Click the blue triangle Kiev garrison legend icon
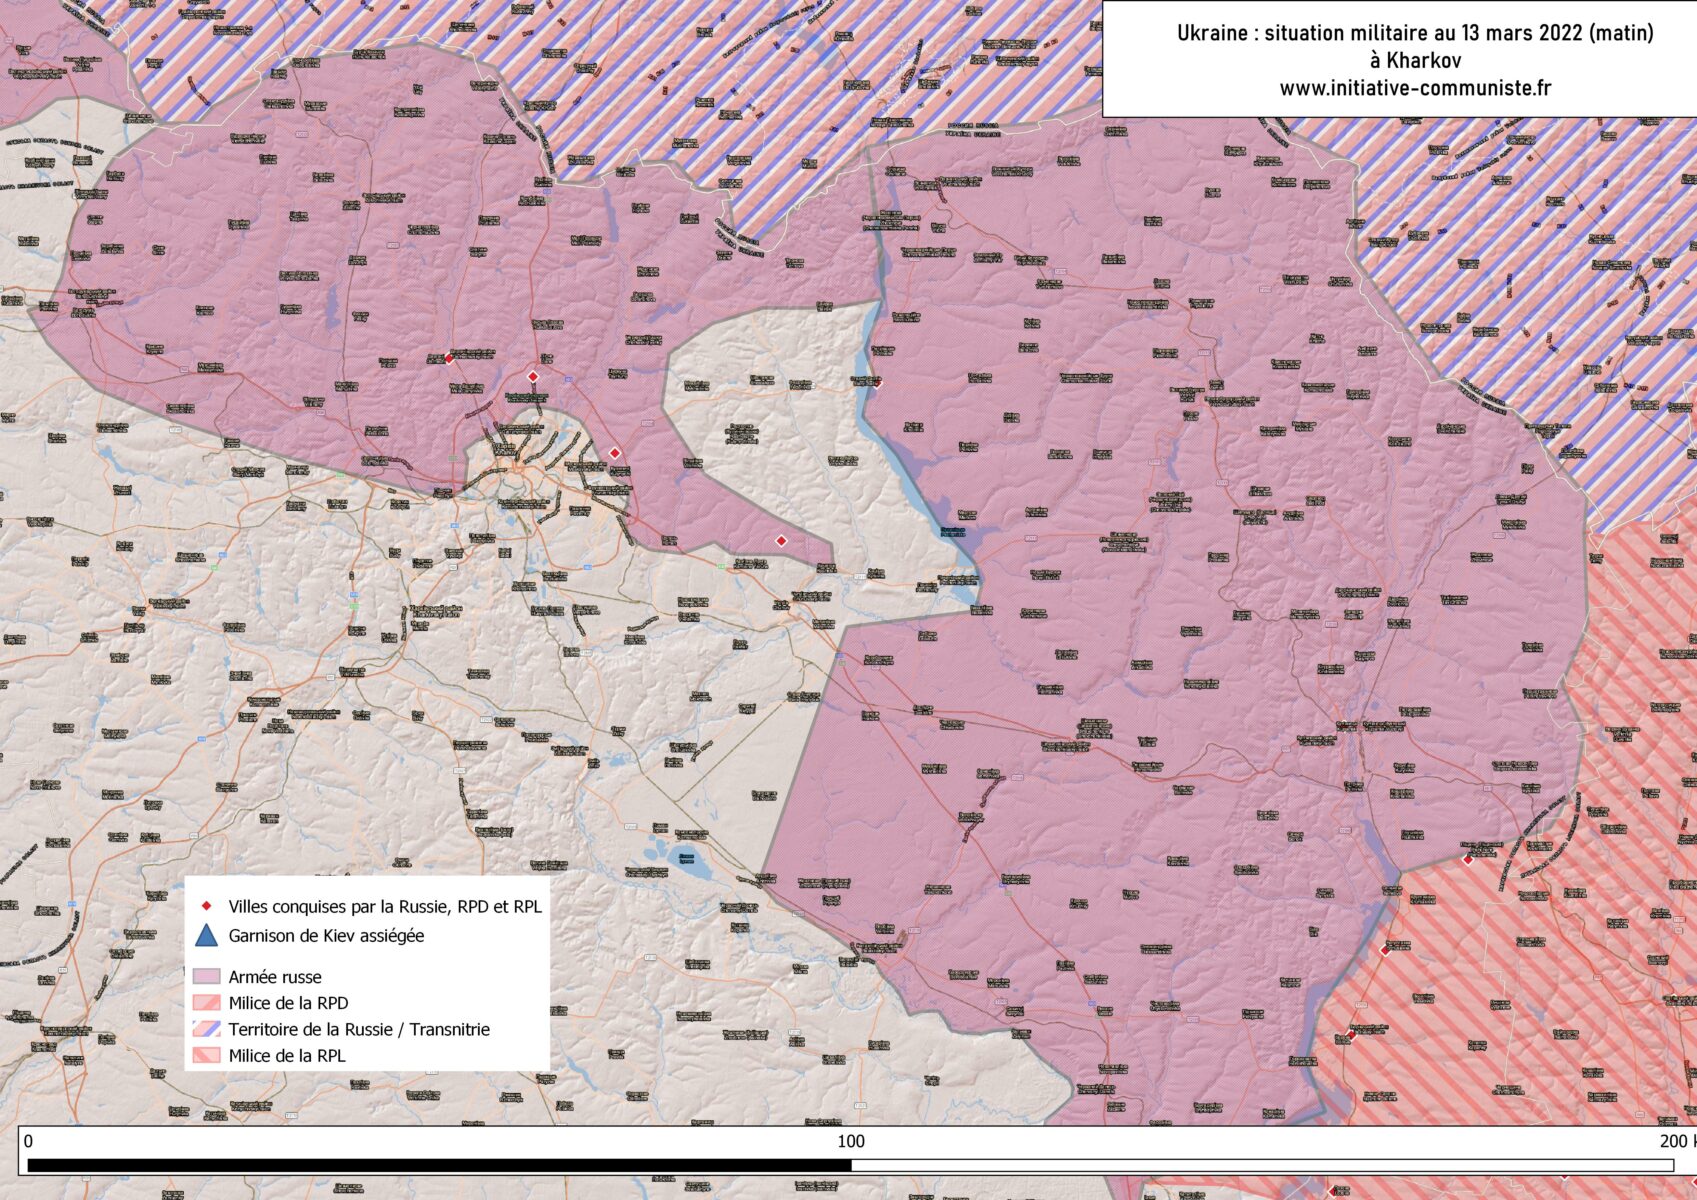 click(x=206, y=936)
